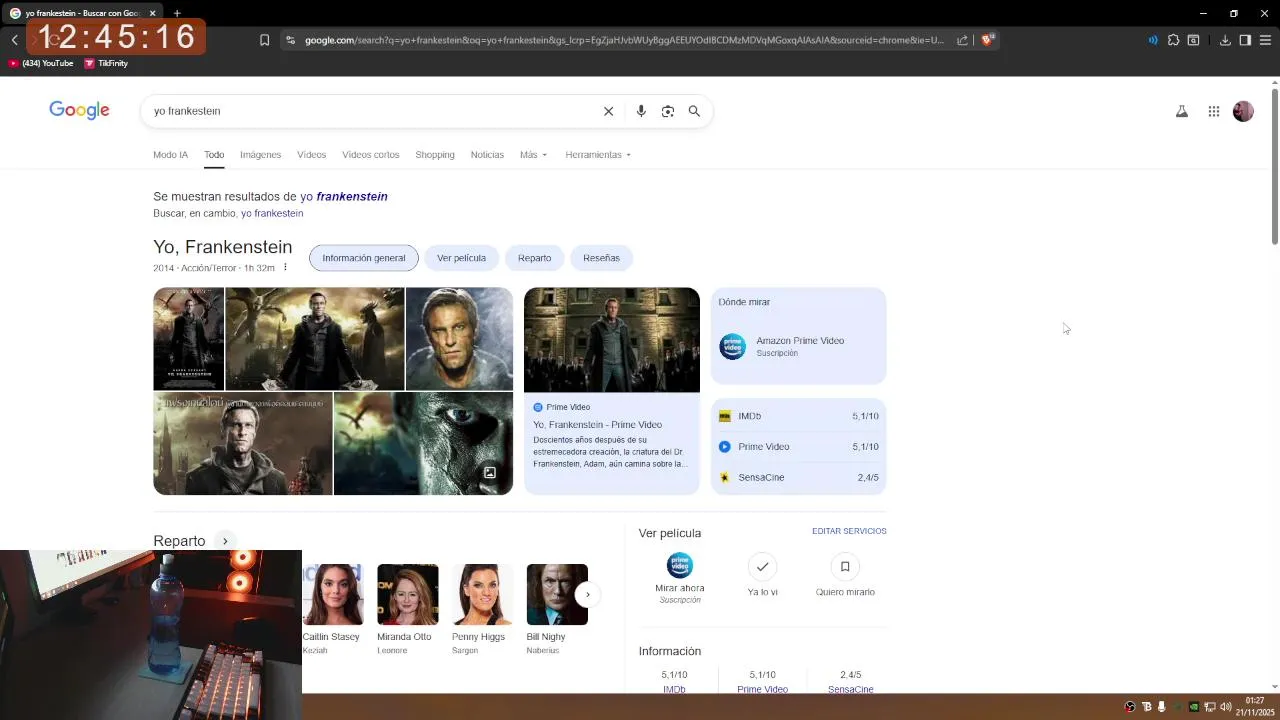Open Search Labs flask icon
Image resolution: width=1280 pixels, height=720 pixels.
1182,112
